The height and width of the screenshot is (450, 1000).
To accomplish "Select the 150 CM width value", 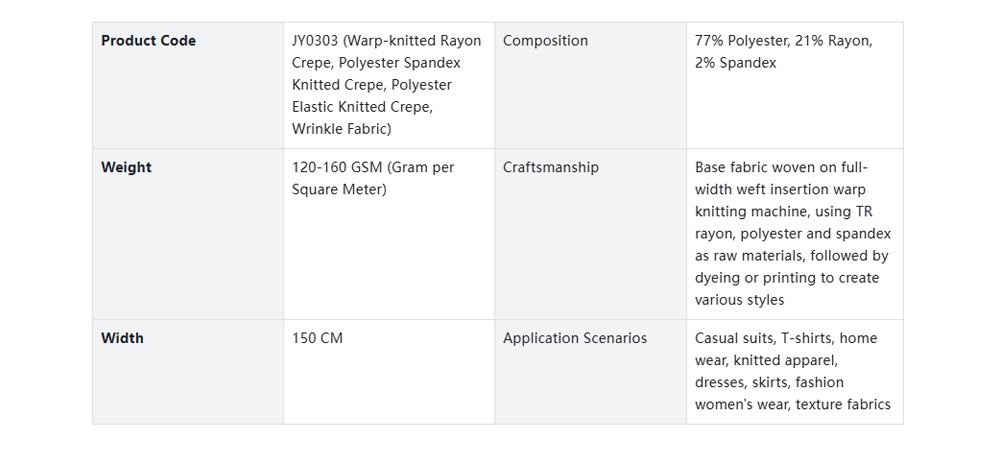I will point(317,339).
